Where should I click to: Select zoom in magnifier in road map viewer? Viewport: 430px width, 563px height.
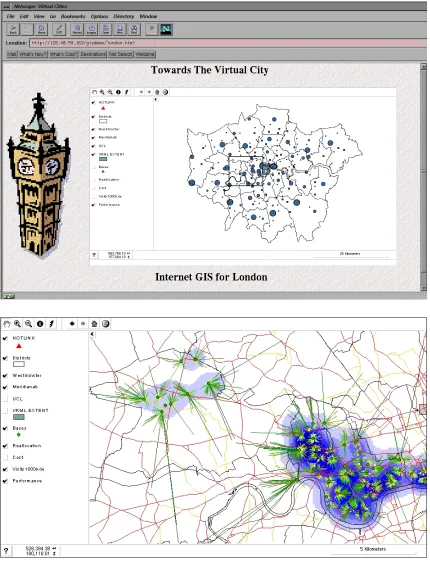(17, 324)
